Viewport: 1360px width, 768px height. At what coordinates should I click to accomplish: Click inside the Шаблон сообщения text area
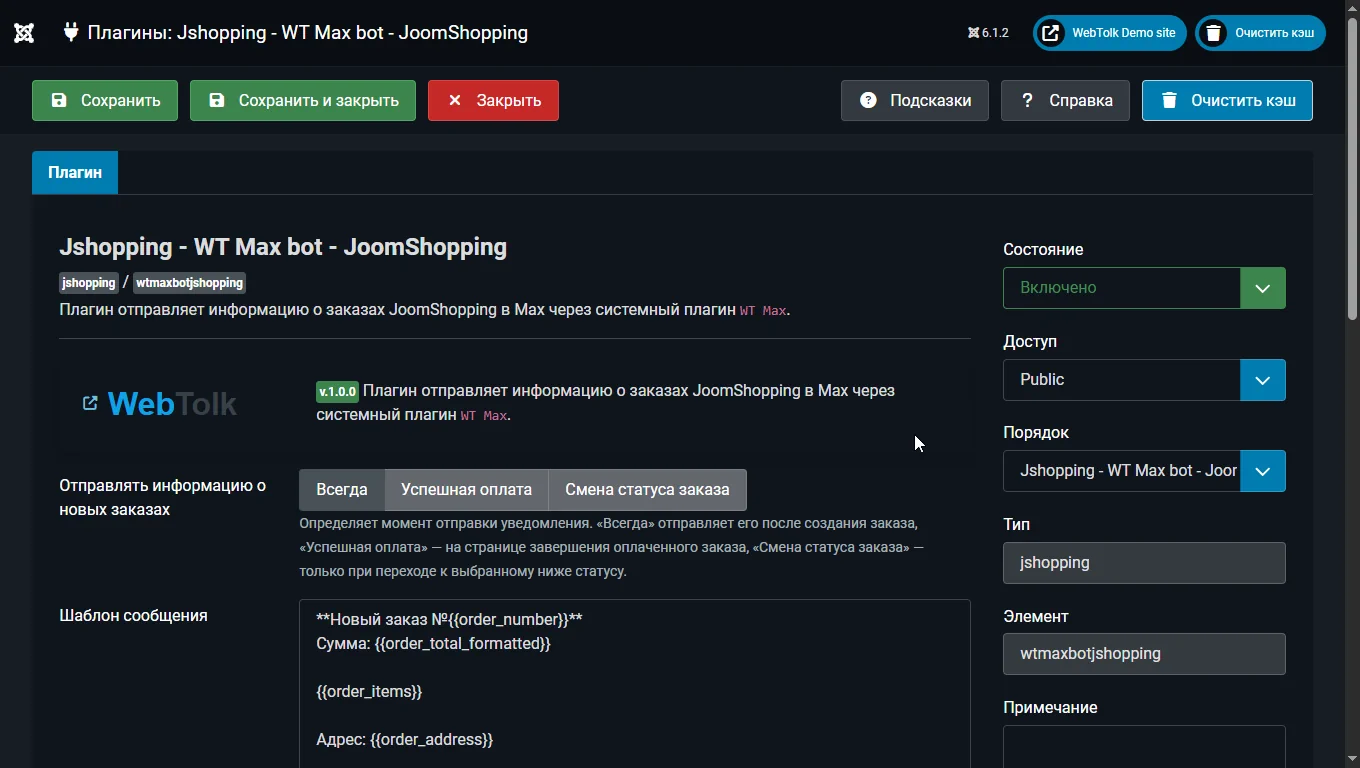click(x=635, y=684)
